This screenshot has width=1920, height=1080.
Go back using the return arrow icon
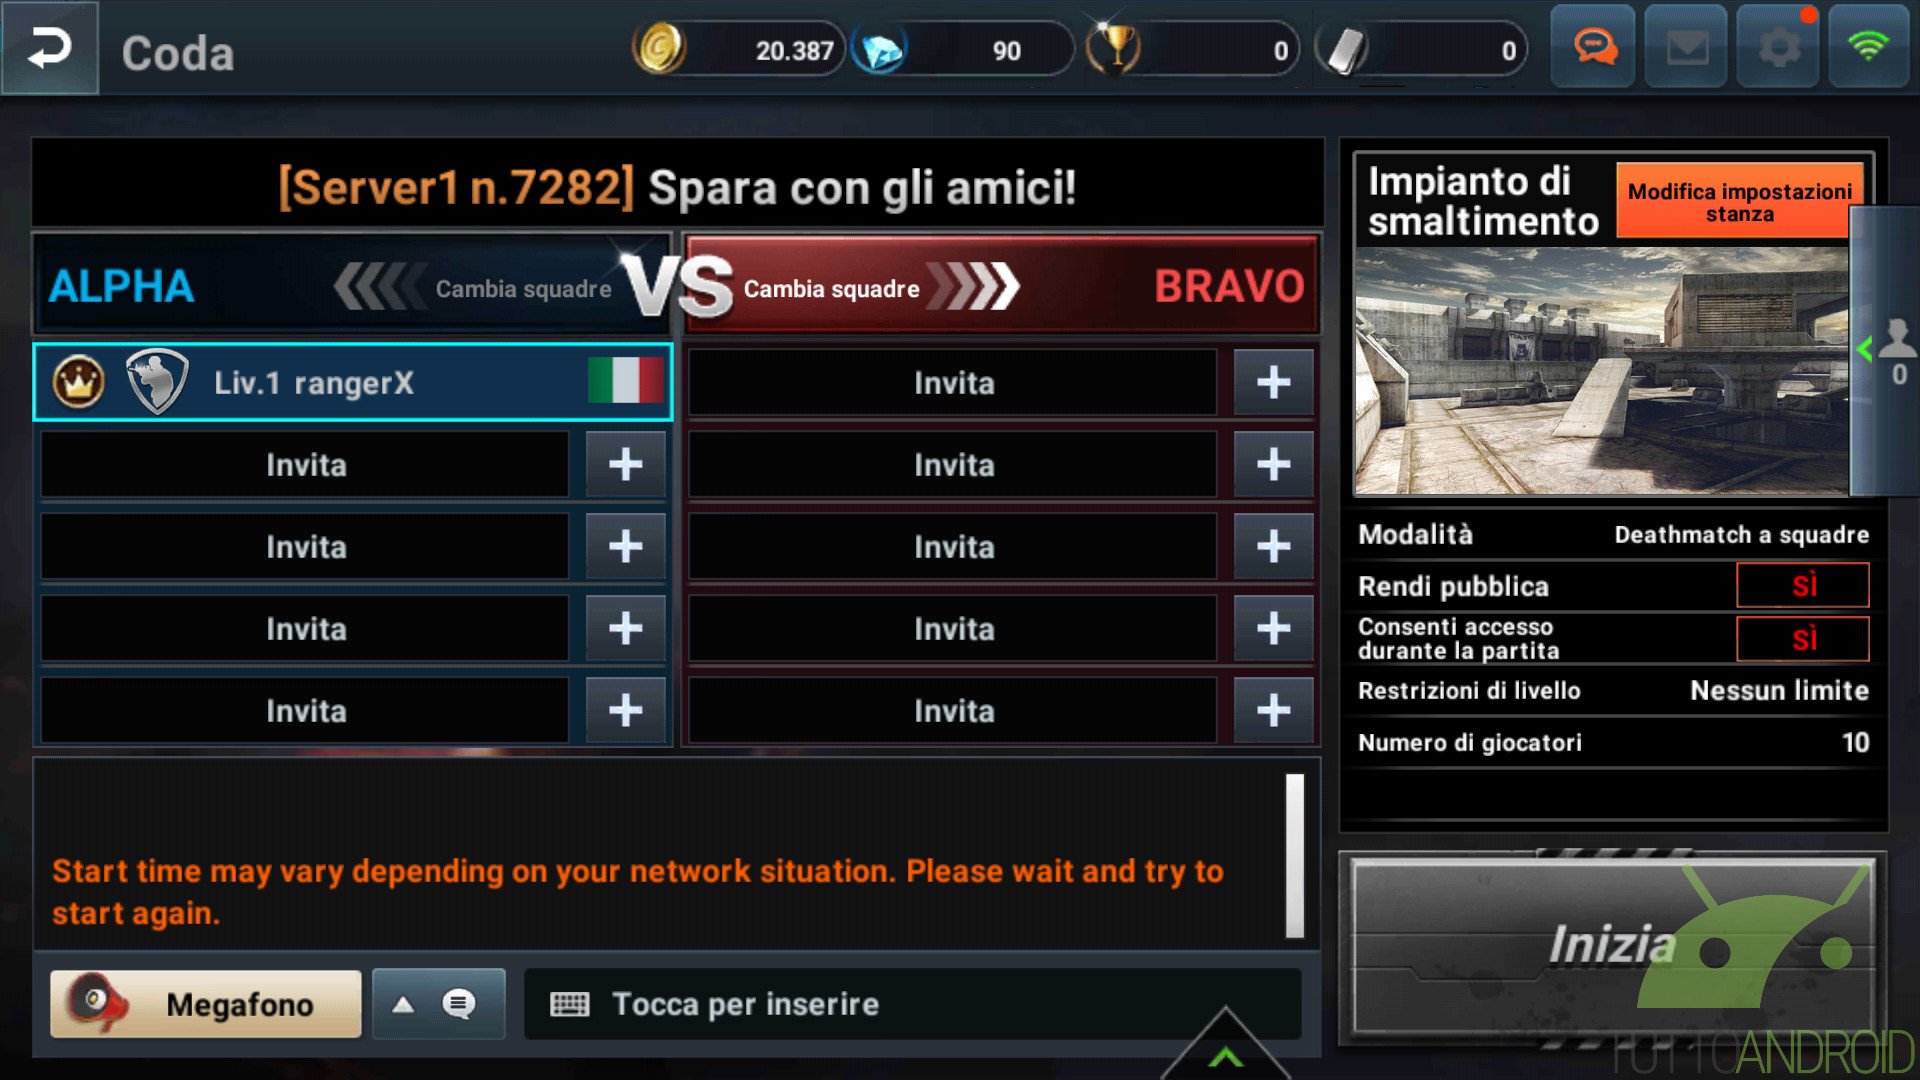point(49,48)
